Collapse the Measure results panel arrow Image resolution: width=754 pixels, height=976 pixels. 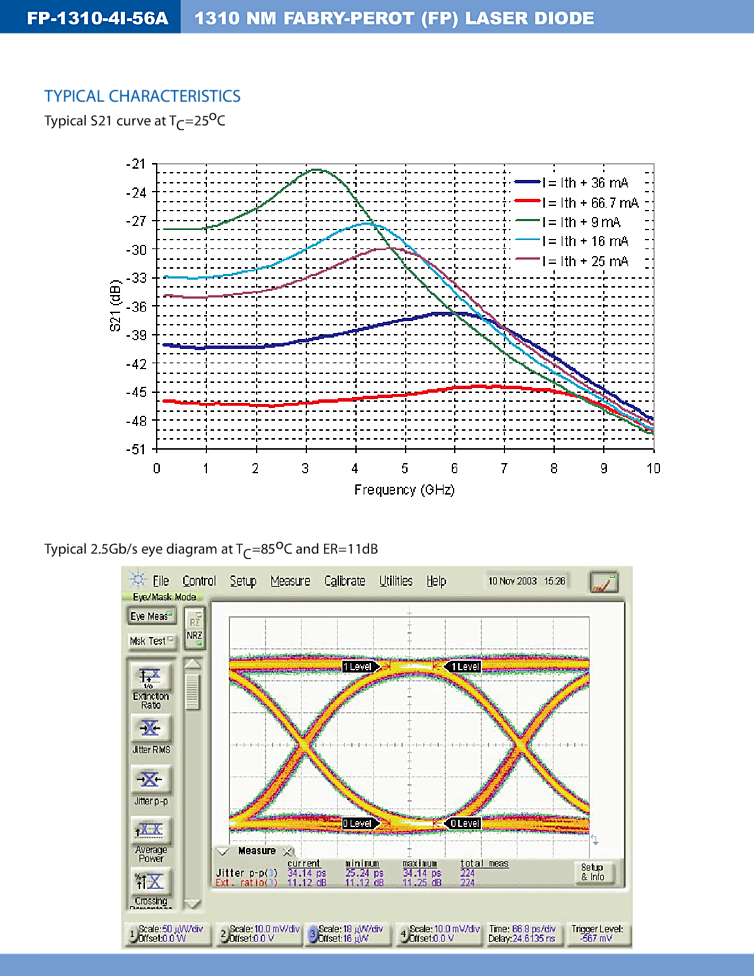[222, 852]
